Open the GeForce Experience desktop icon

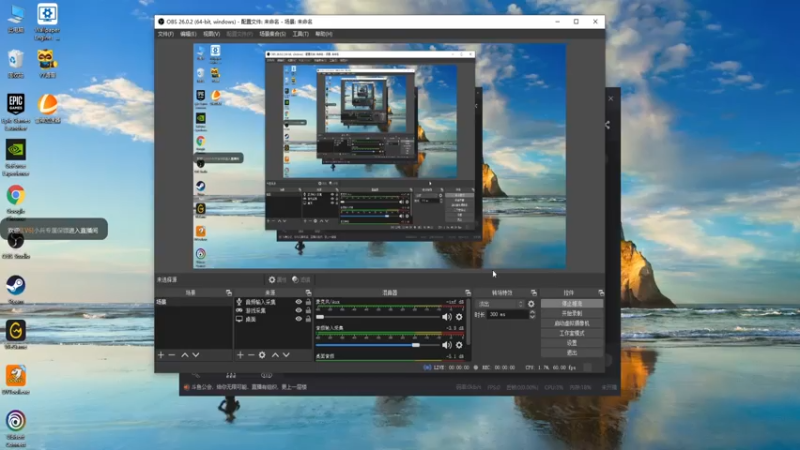coord(16,158)
